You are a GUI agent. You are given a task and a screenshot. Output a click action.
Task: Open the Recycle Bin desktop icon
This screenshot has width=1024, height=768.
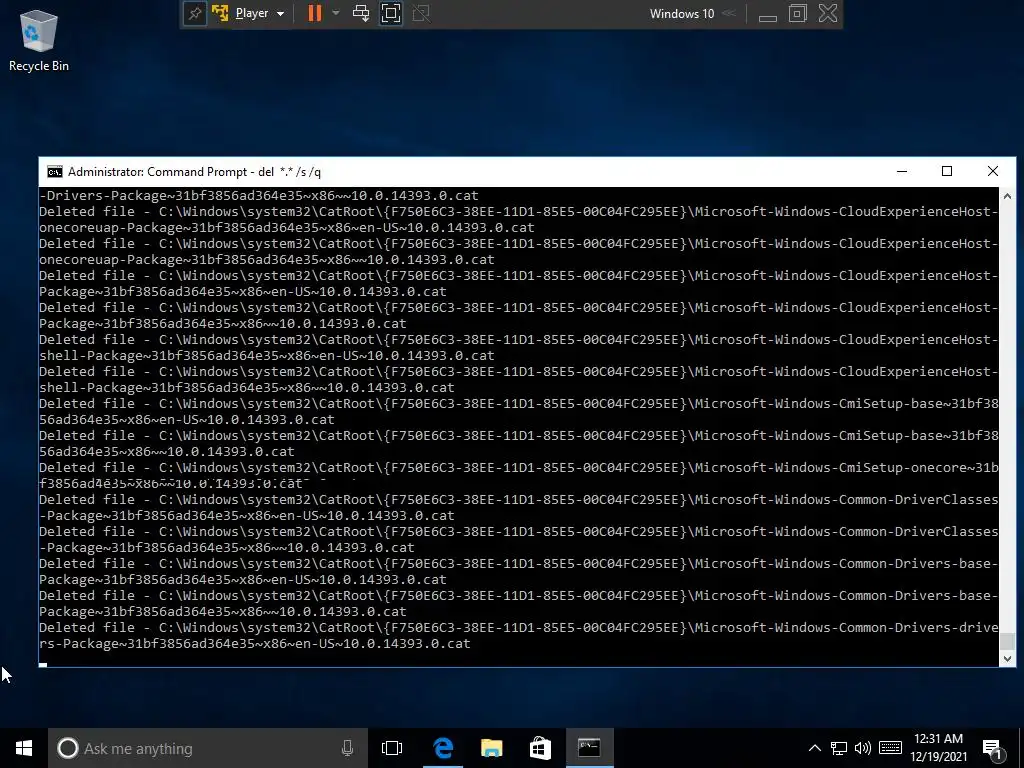[x=39, y=40]
